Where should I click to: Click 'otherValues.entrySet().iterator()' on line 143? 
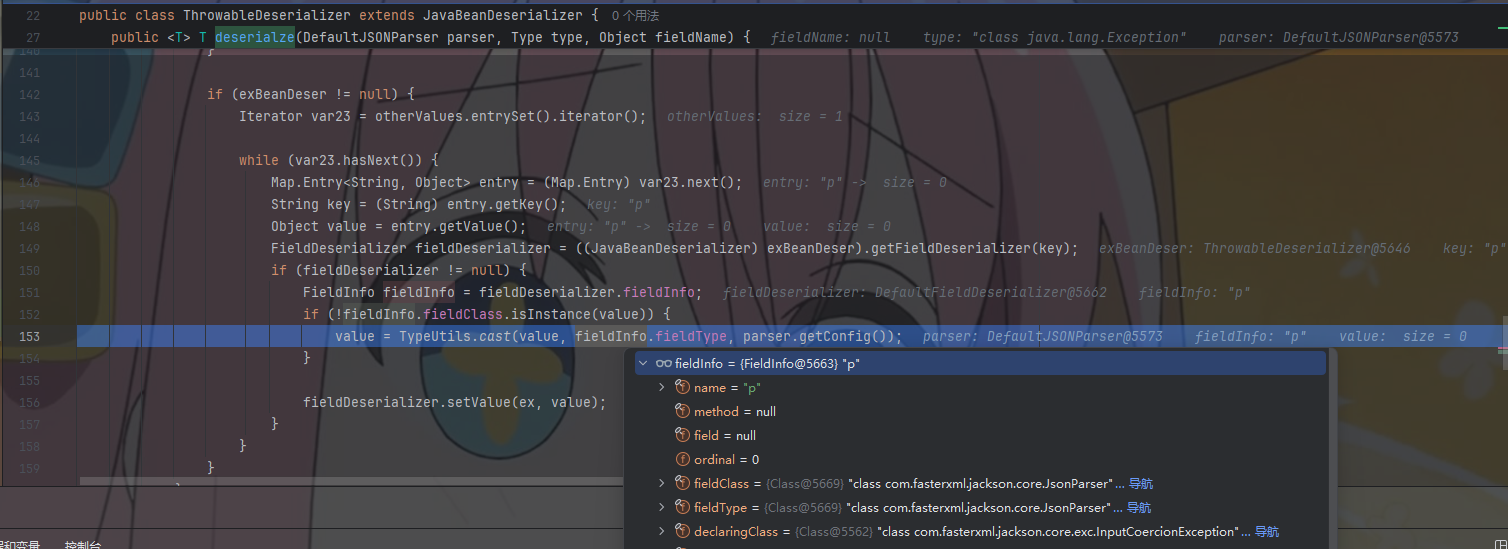tap(507, 116)
